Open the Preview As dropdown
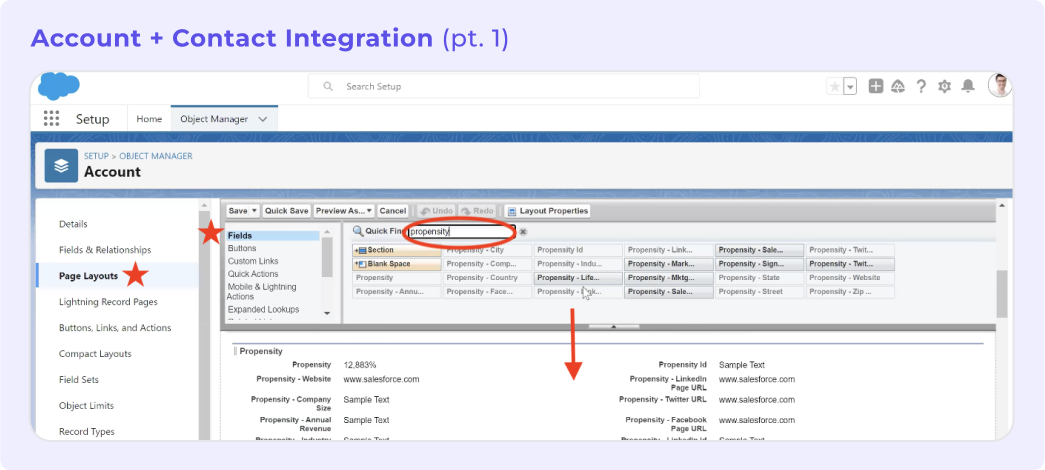Screen dimensions: 1045x470 [x=344, y=211]
